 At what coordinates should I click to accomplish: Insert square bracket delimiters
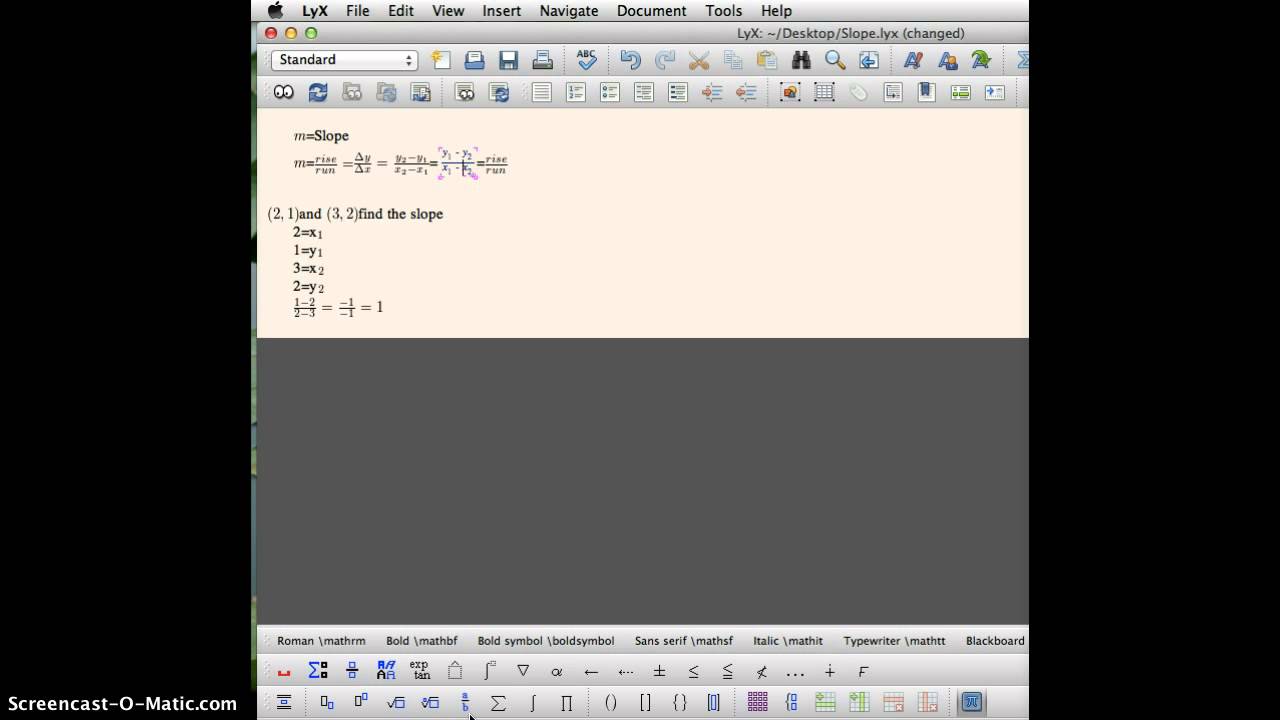click(645, 702)
